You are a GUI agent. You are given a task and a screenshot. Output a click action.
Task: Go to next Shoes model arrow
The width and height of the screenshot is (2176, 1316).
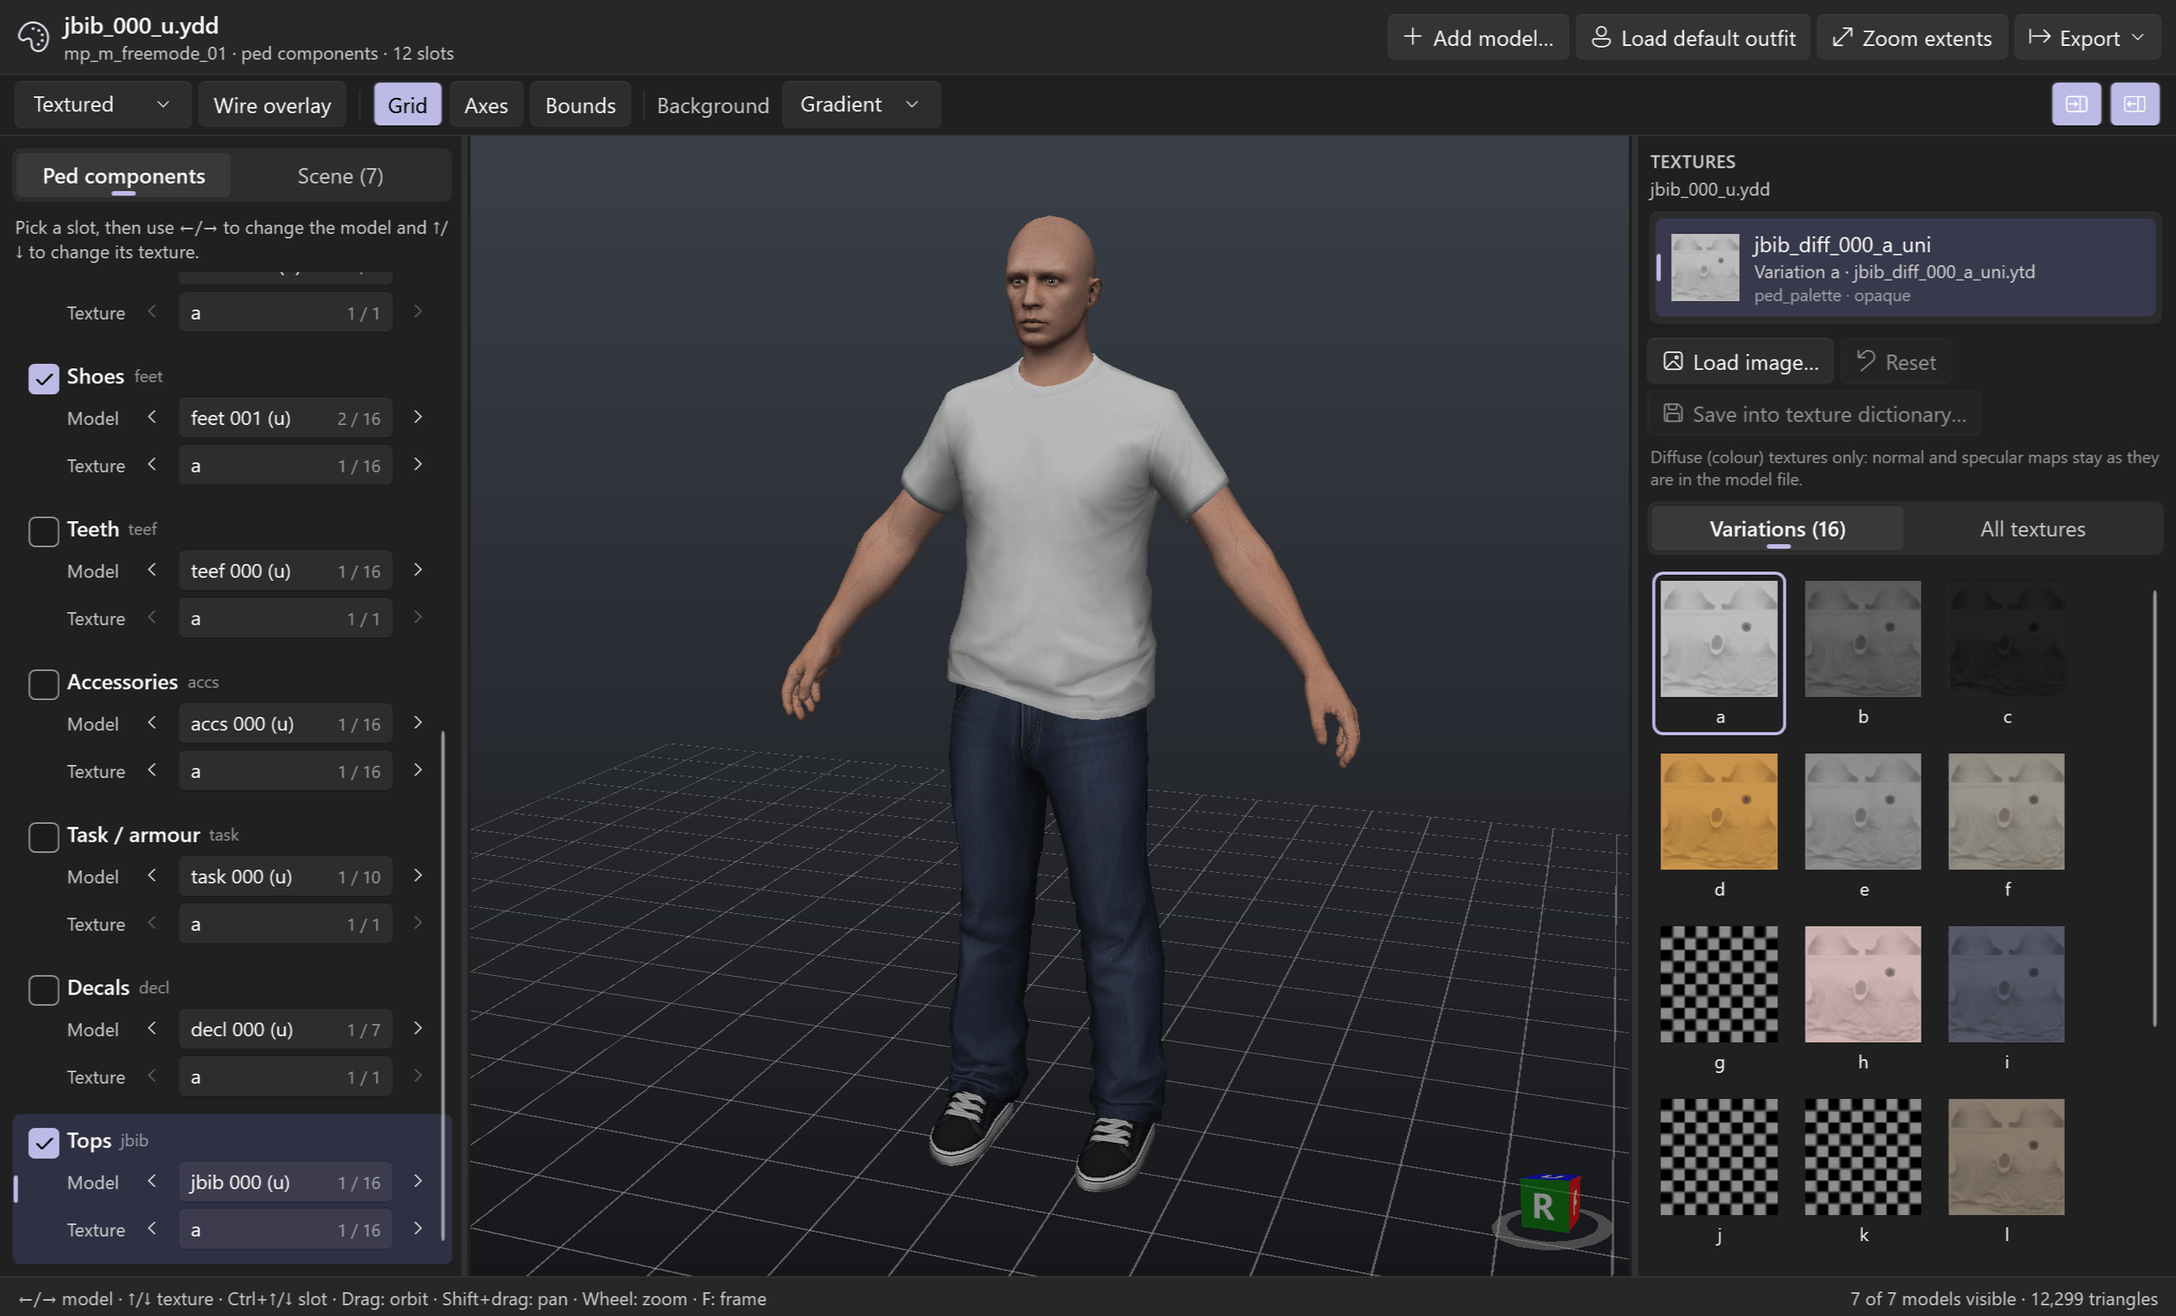point(418,417)
